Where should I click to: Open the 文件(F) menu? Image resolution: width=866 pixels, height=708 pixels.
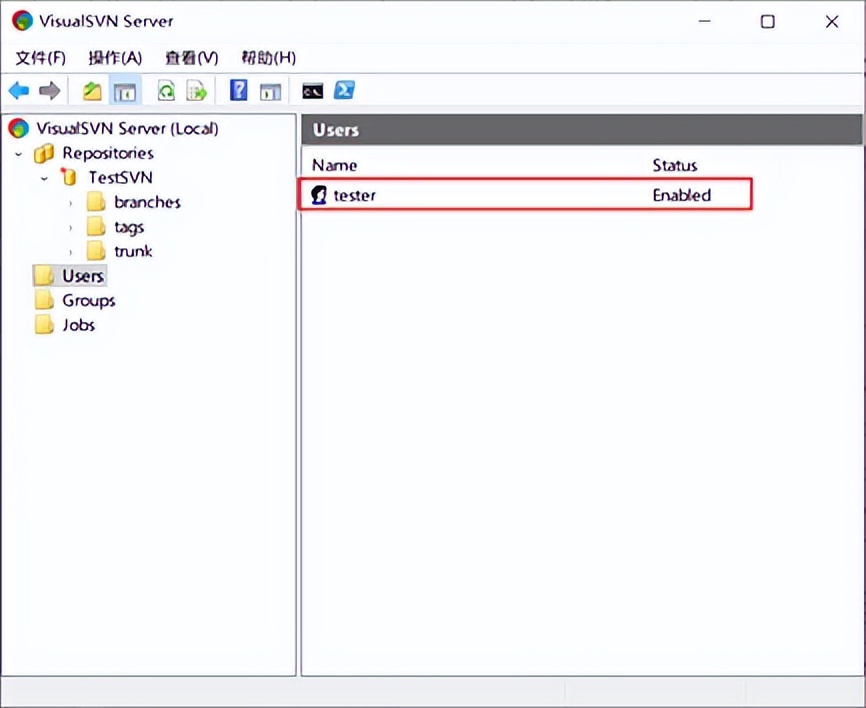pyautogui.click(x=40, y=57)
